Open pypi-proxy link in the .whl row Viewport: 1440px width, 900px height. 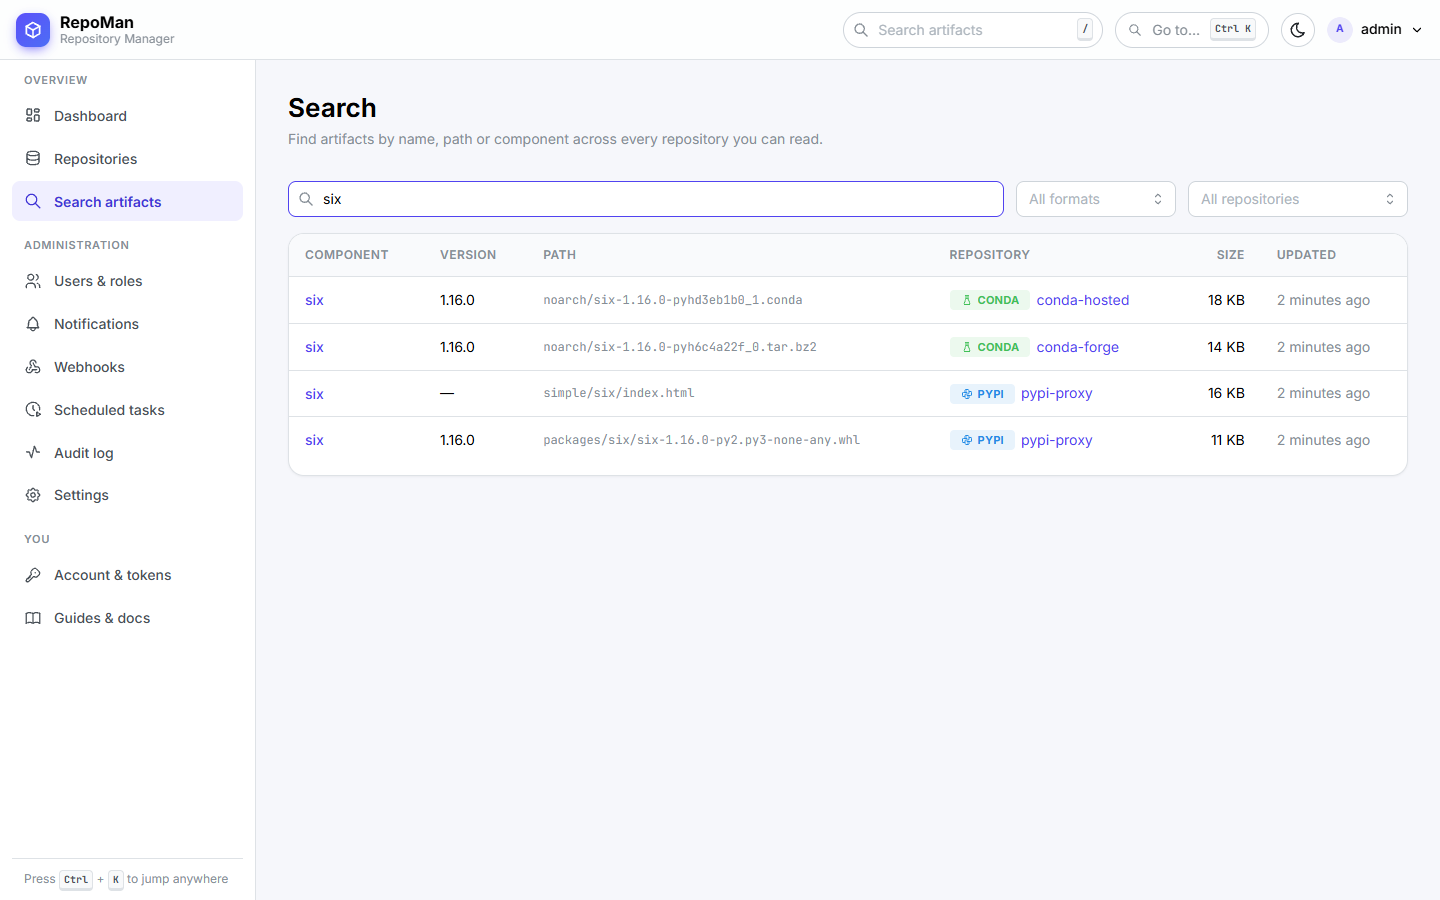pyautogui.click(x=1057, y=440)
